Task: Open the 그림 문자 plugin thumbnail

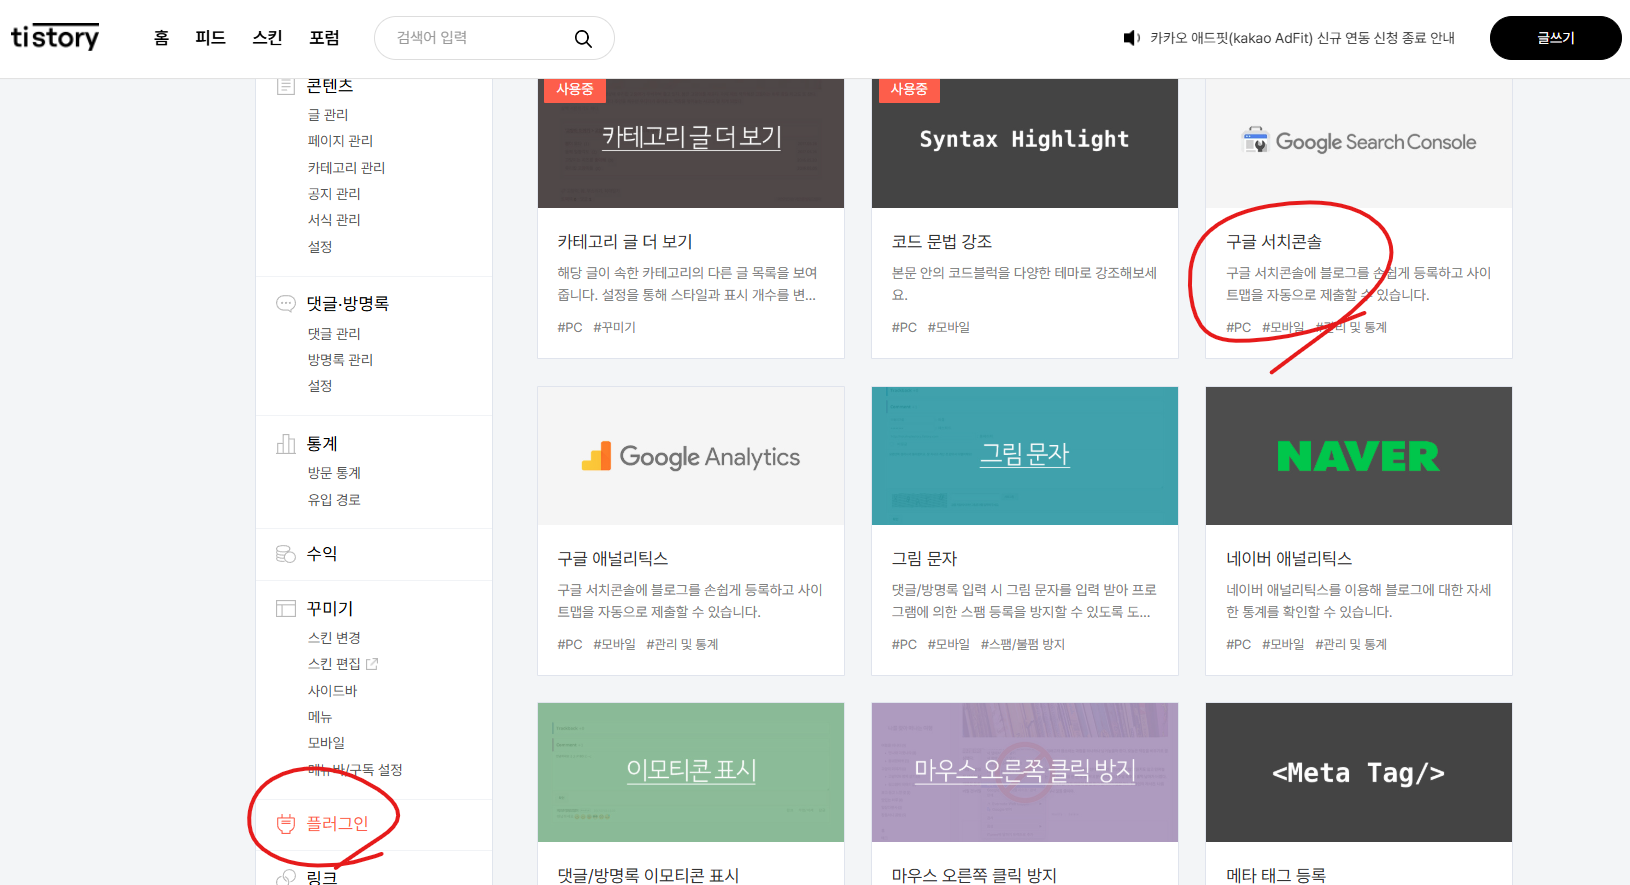Action: coord(1025,456)
